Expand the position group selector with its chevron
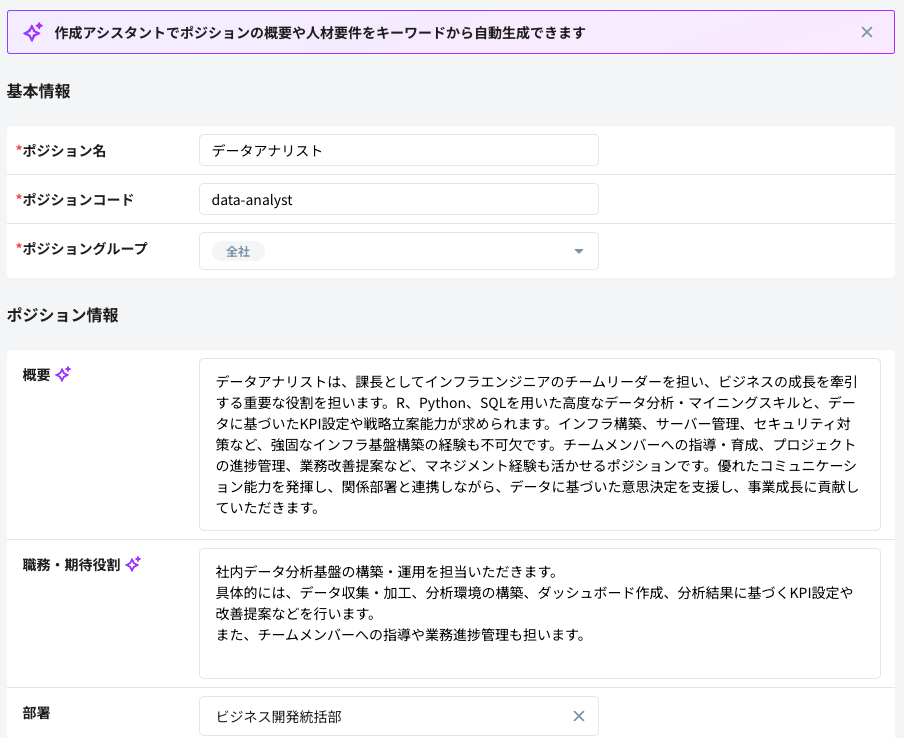The height and width of the screenshot is (738, 904). [x=578, y=251]
